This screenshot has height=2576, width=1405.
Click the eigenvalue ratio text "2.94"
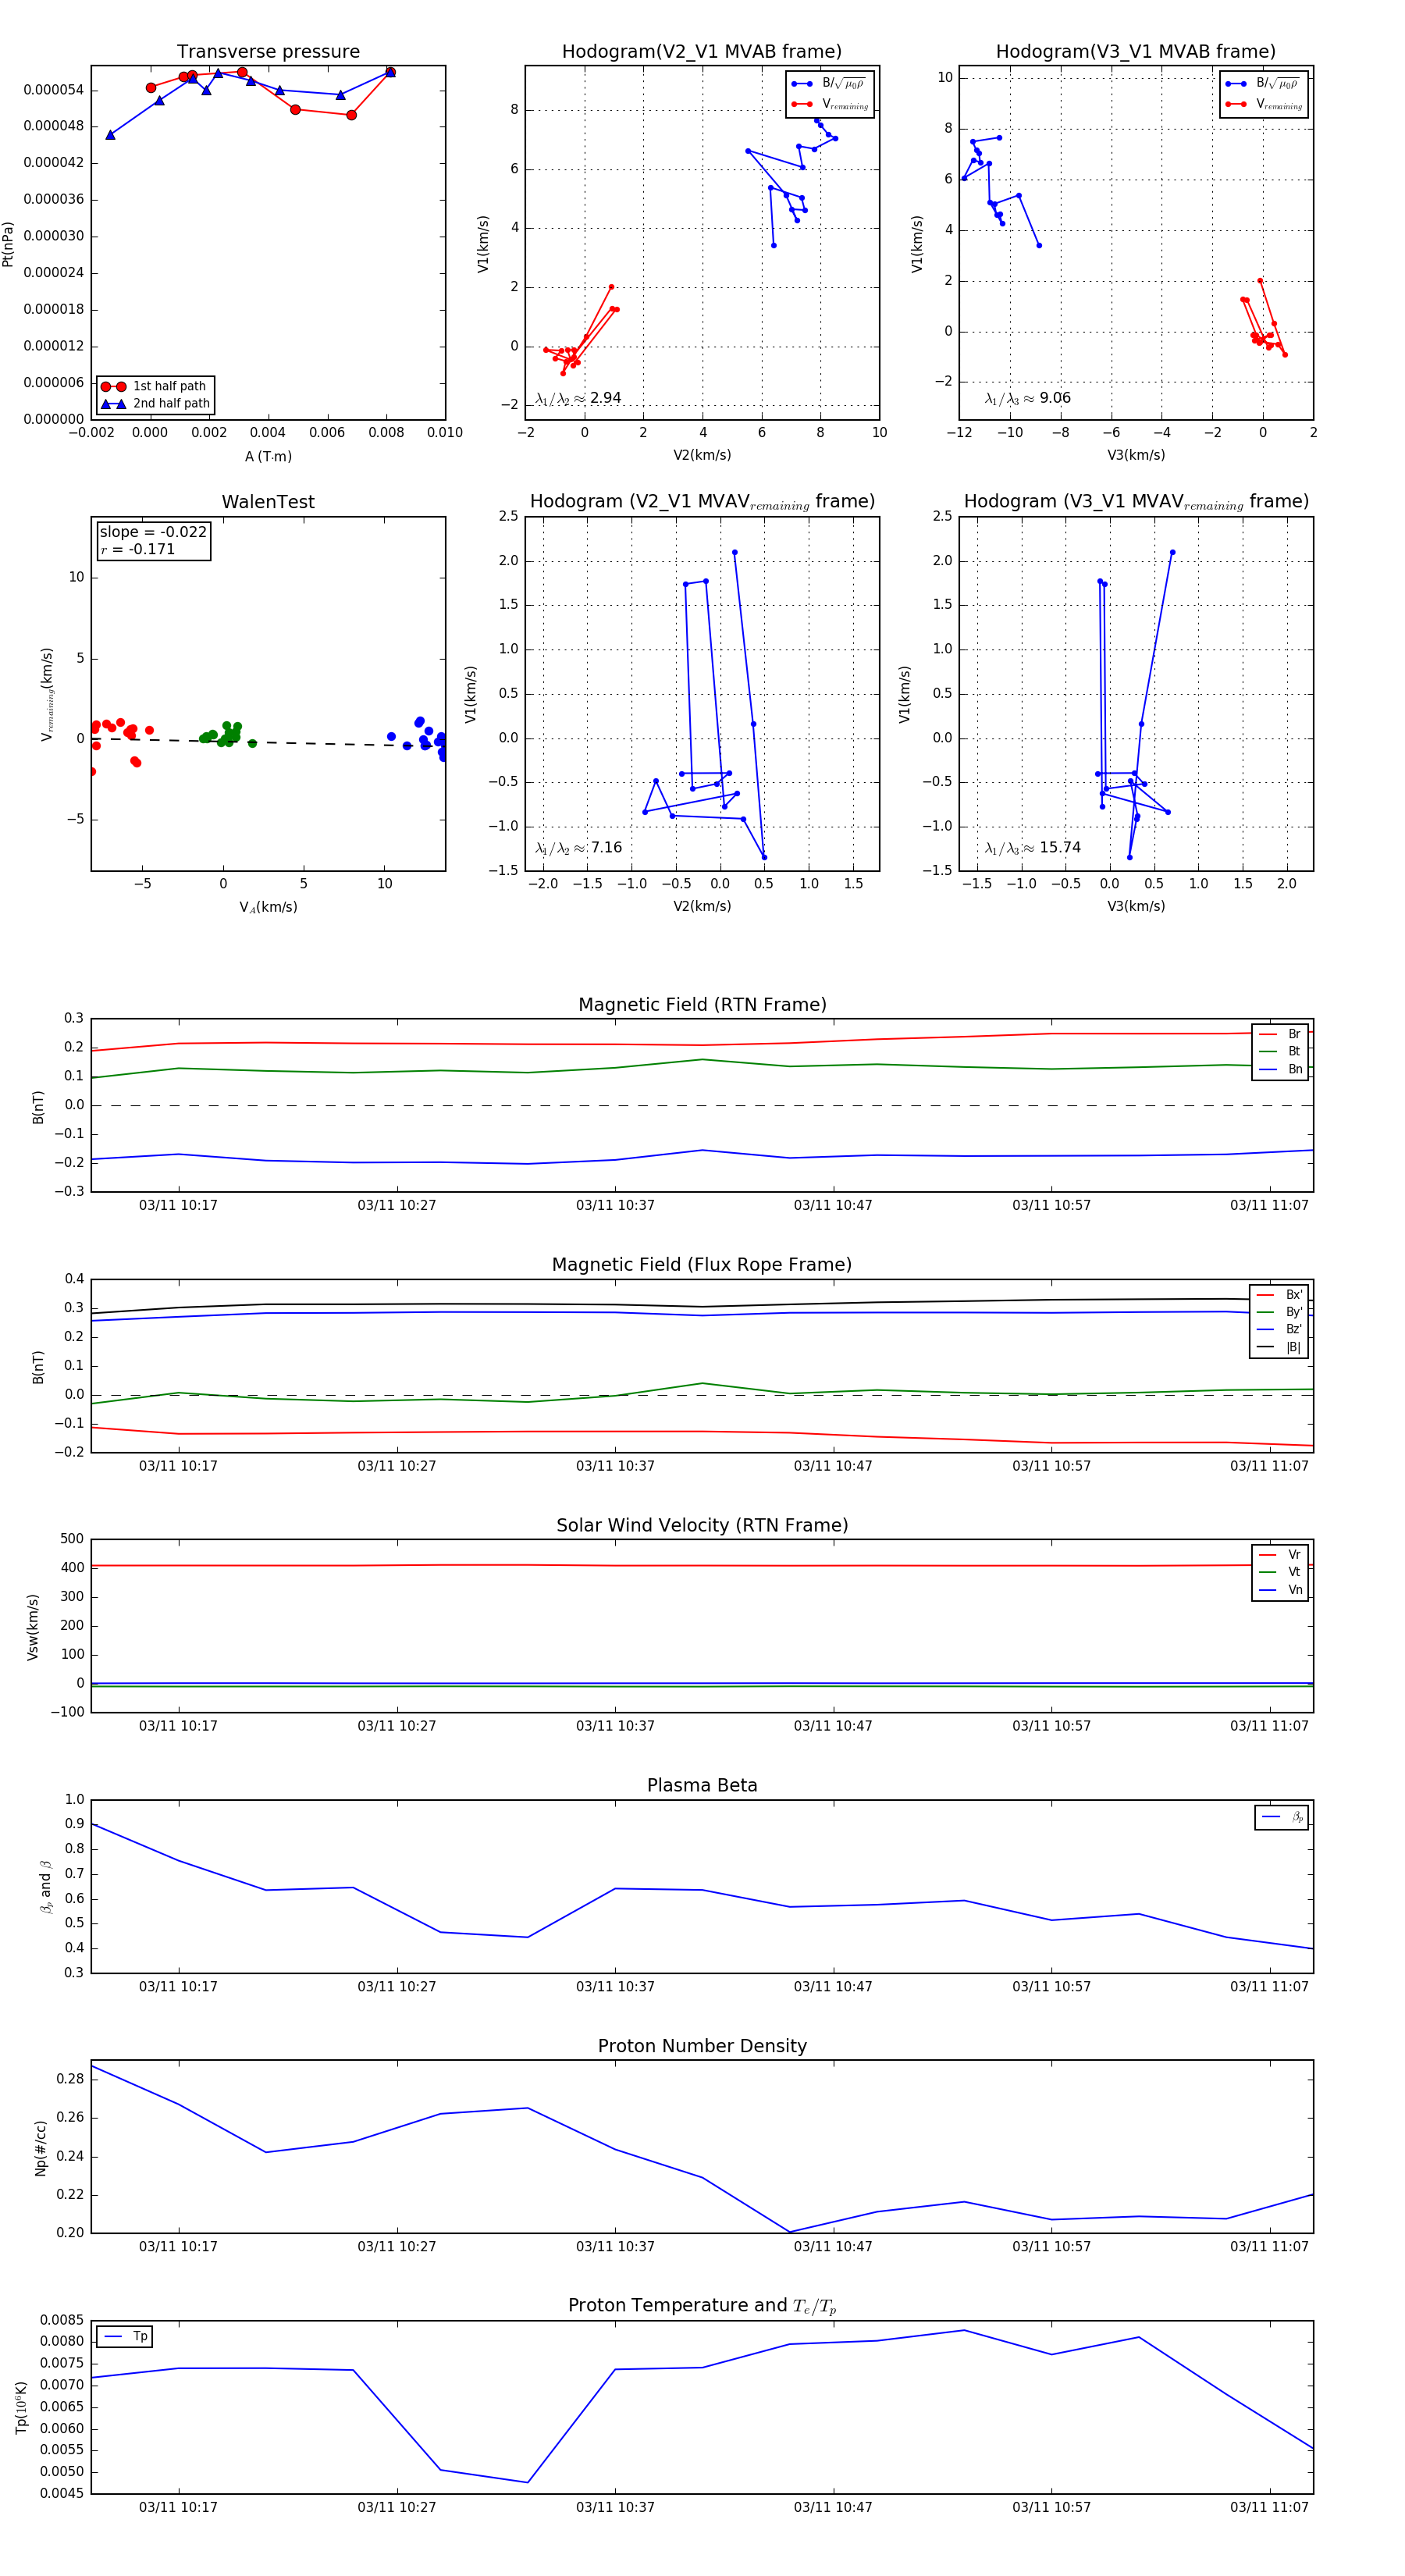(x=605, y=398)
